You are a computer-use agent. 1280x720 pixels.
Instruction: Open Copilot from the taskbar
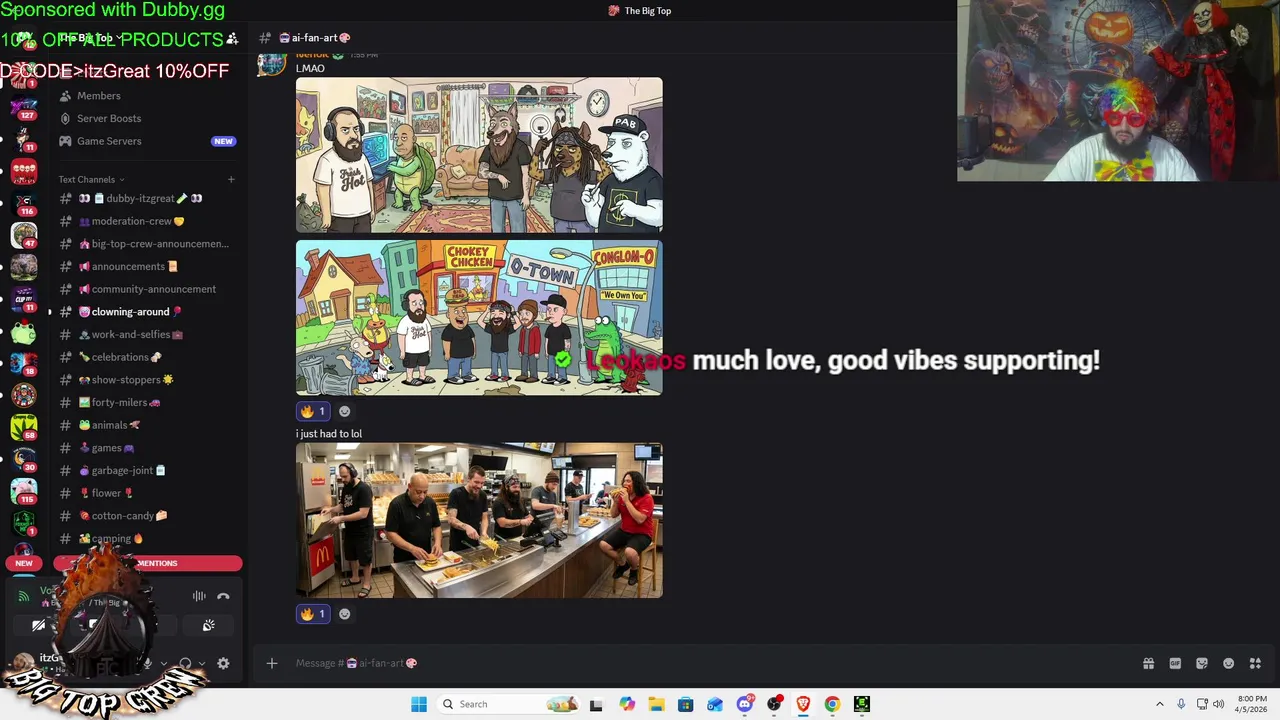(x=627, y=704)
